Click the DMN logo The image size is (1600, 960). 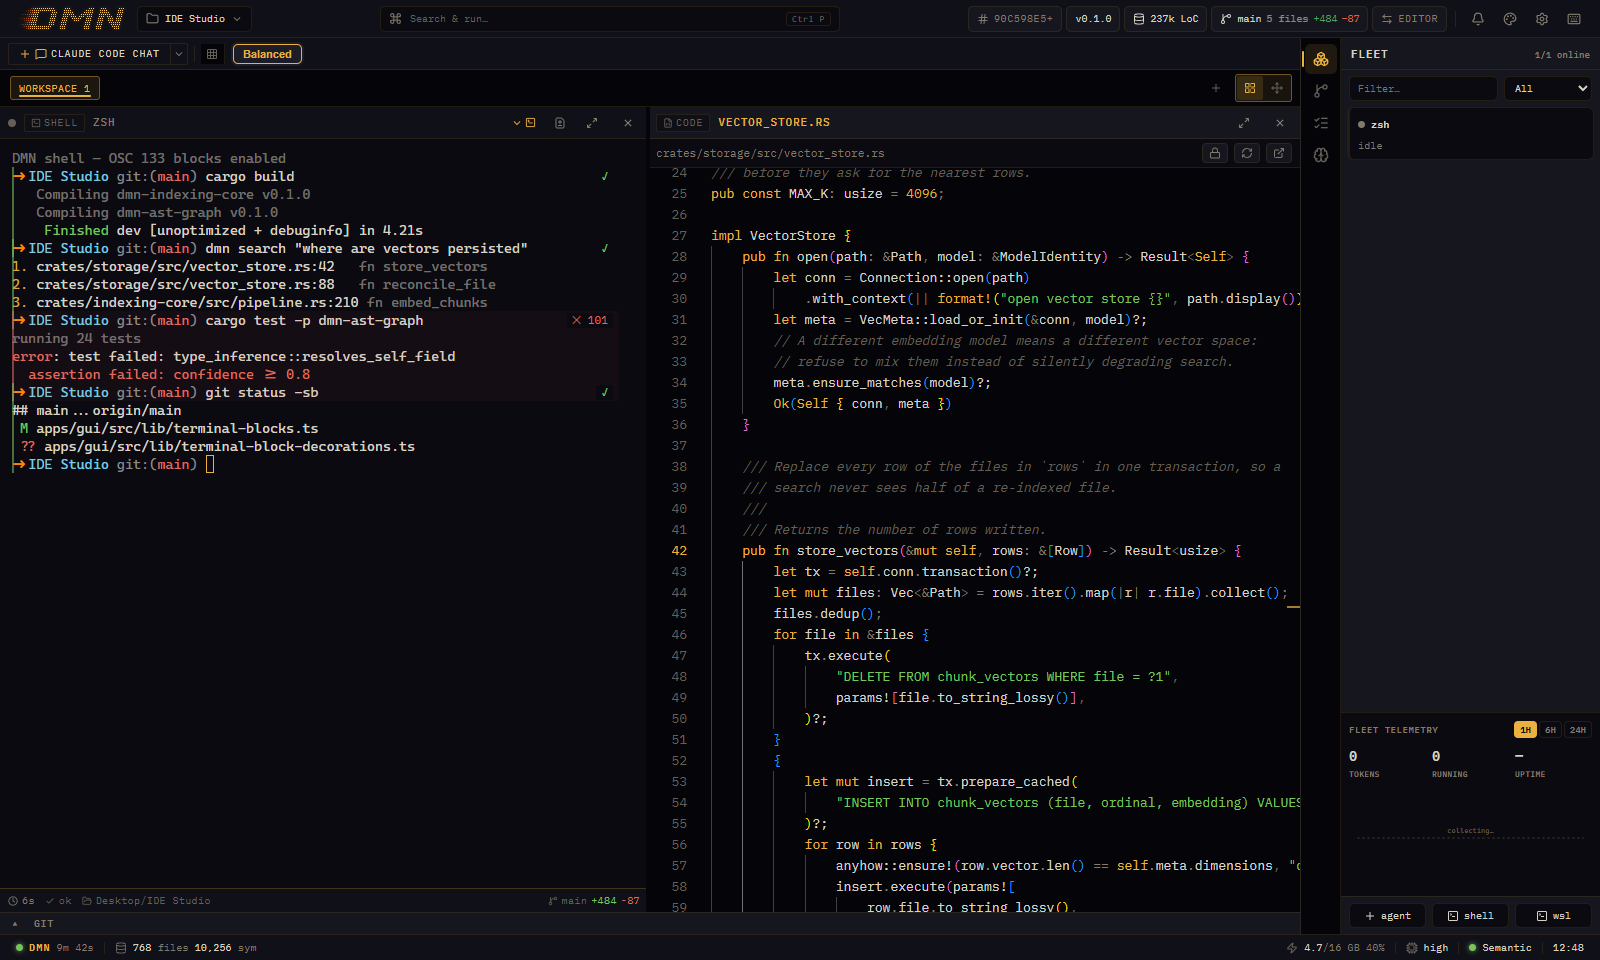pos(73,19)
